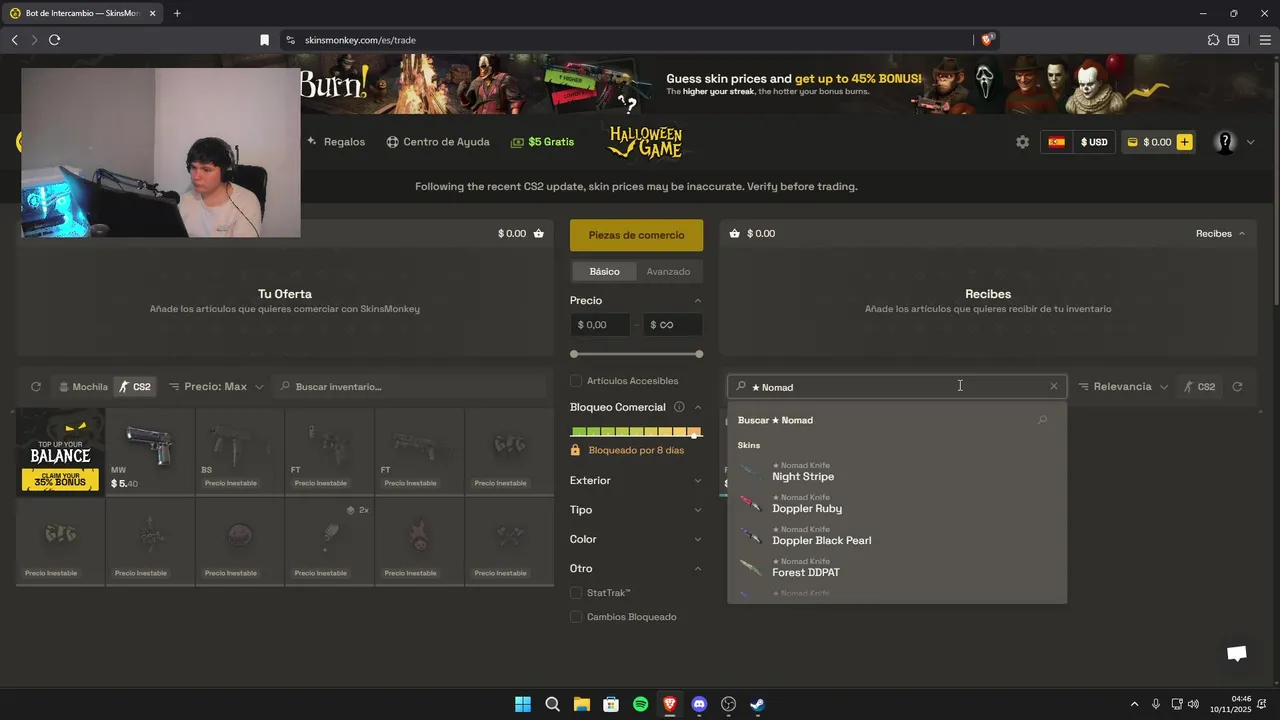This screenshot has height=720, width=1280.
Task: Click the basket icon beside your offer total
Action: [x=539, y=233]
